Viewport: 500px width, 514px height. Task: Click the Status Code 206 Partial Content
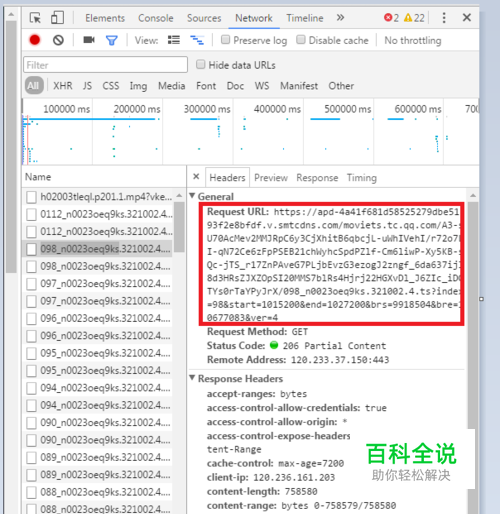click(x=334, y=346)
